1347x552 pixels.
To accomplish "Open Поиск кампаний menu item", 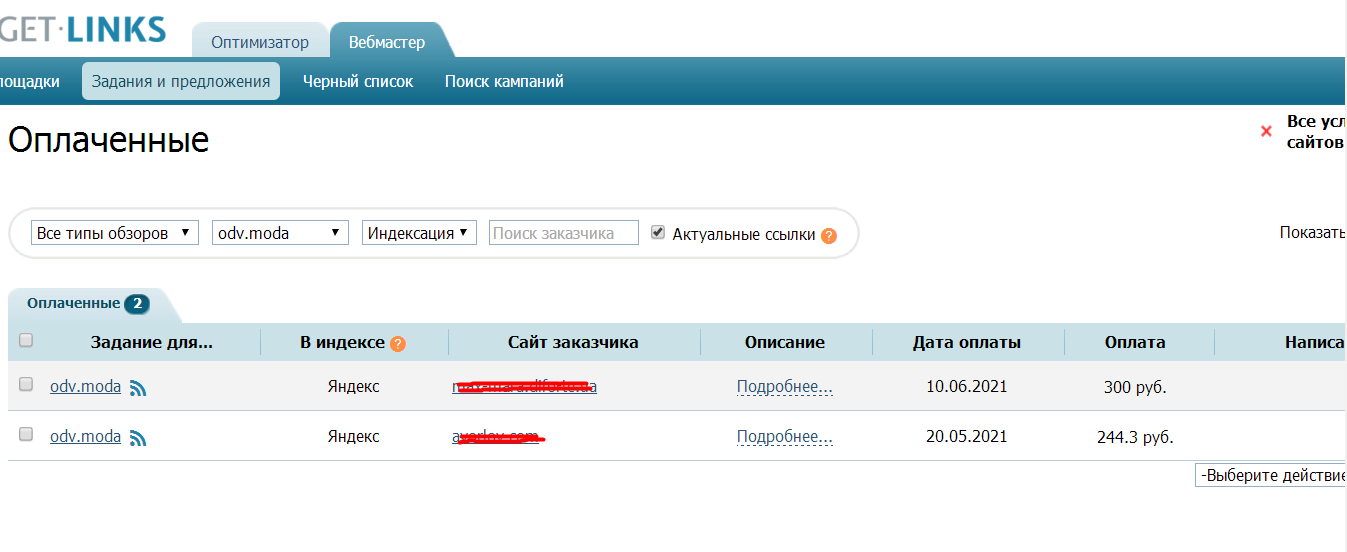I will coord(504,81).
